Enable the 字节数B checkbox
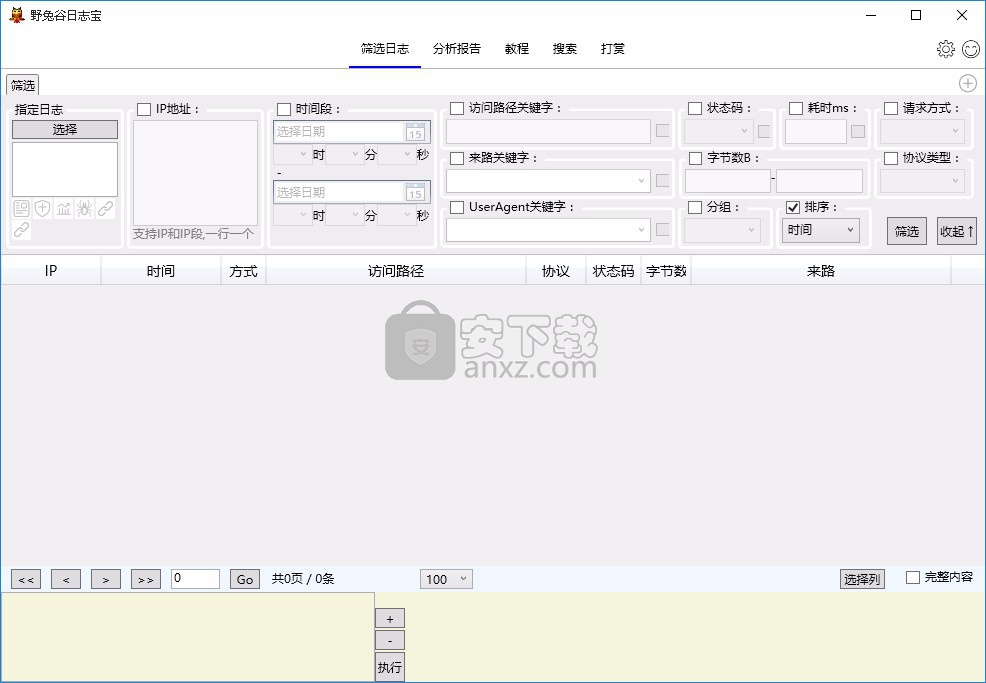The height and width of the screenshot is (683, 986). [x=695, y=158]
